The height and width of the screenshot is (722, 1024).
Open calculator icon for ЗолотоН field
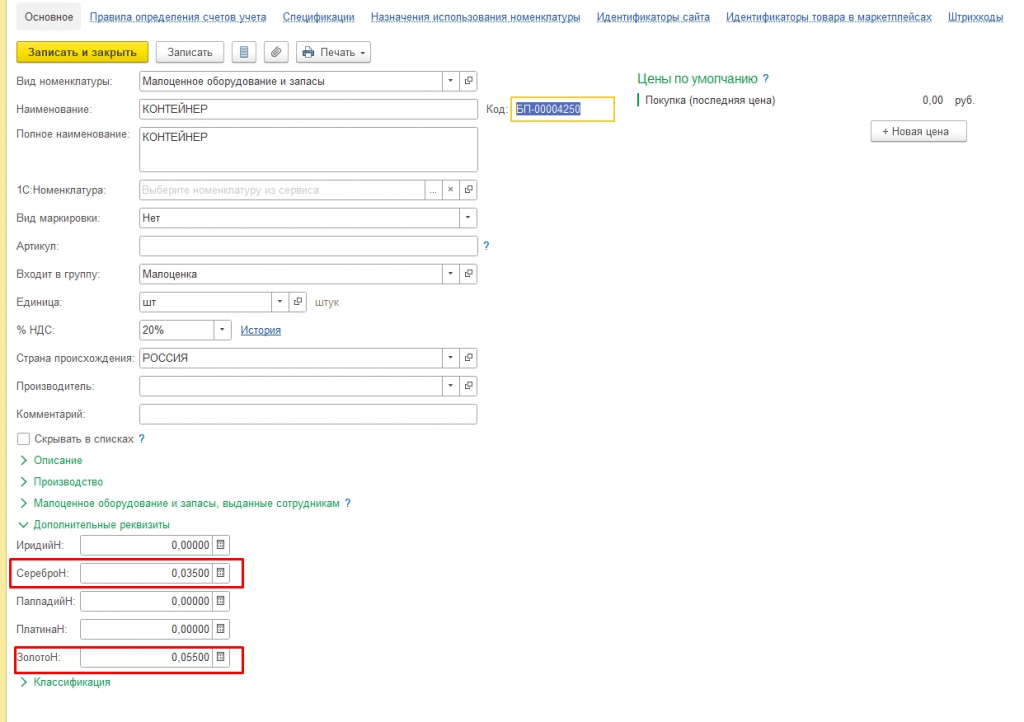click(x=221, y=658)
